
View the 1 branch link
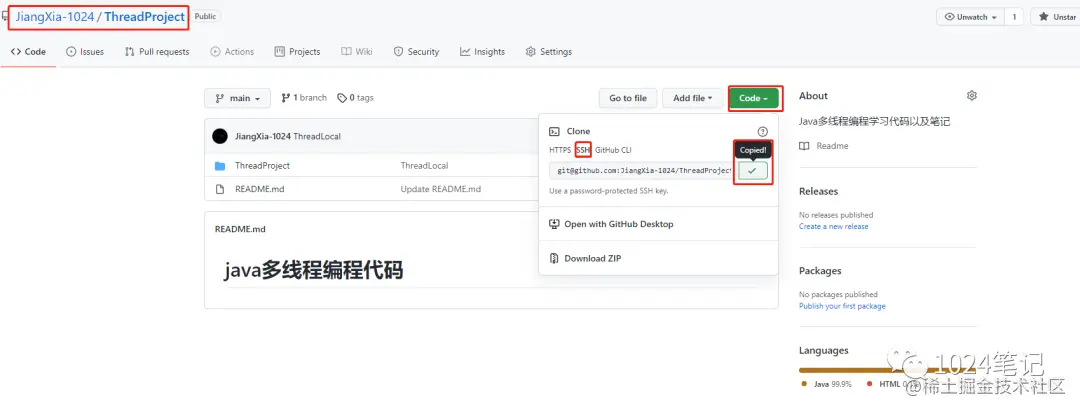click(x=304, y=98)
